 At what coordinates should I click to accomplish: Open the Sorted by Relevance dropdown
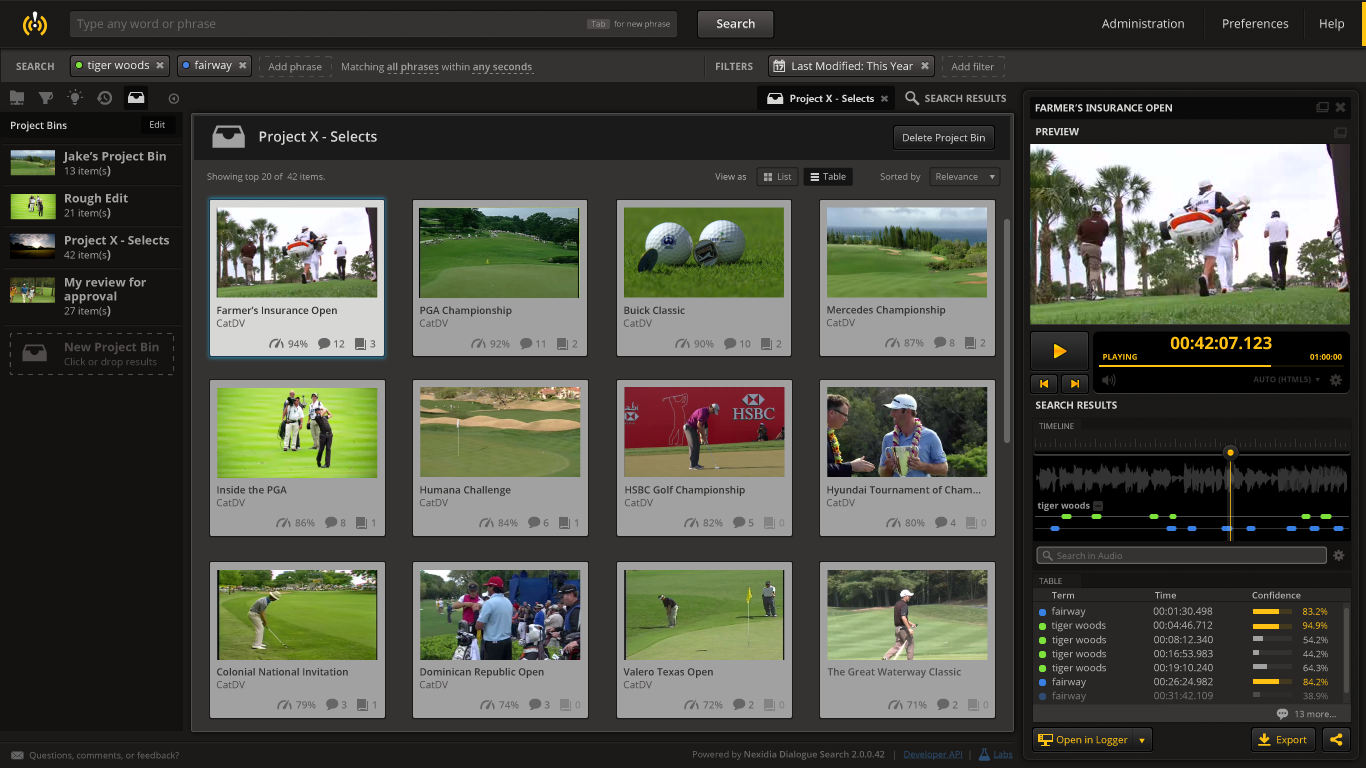point(964,177)
